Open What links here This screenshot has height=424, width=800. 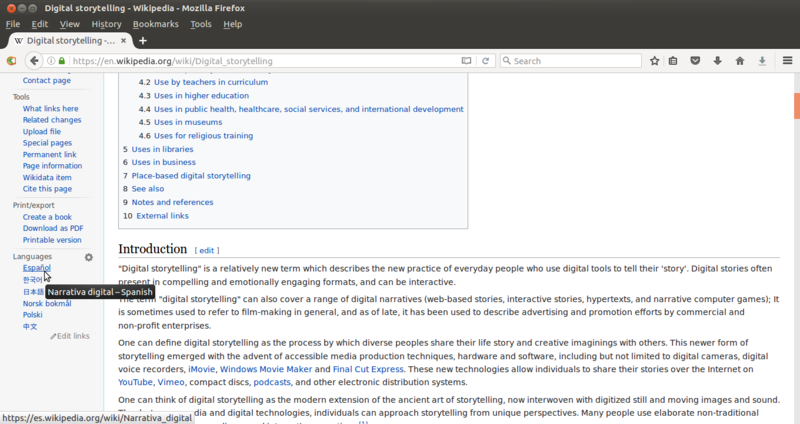[x=51, y=108]
